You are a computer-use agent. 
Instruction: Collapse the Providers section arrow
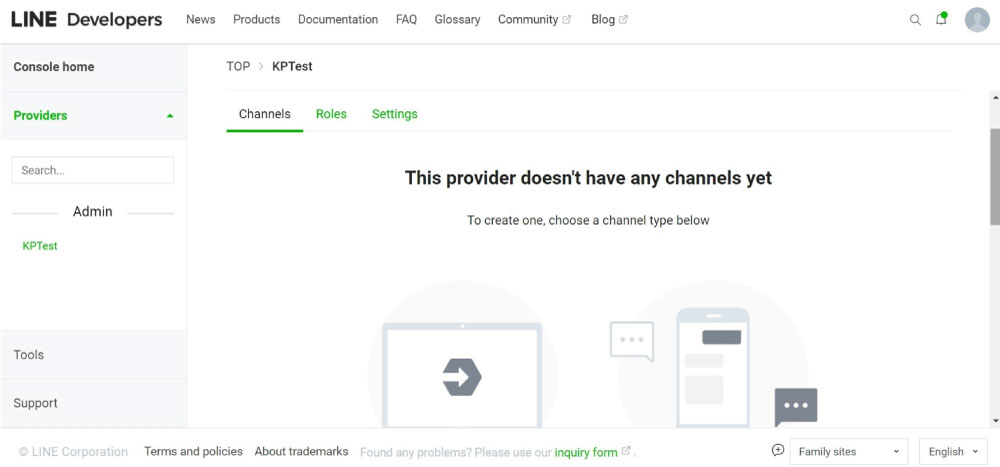[x=170, y=115]
